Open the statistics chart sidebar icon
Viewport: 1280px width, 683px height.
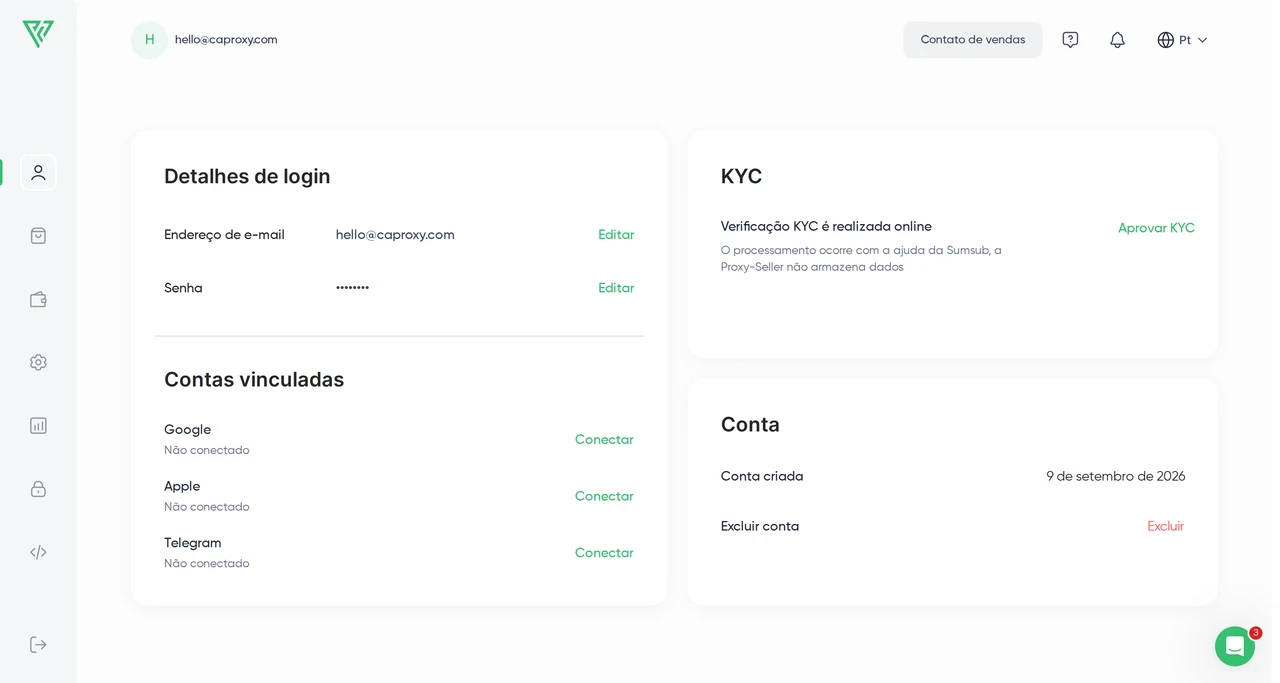point(38,425)
